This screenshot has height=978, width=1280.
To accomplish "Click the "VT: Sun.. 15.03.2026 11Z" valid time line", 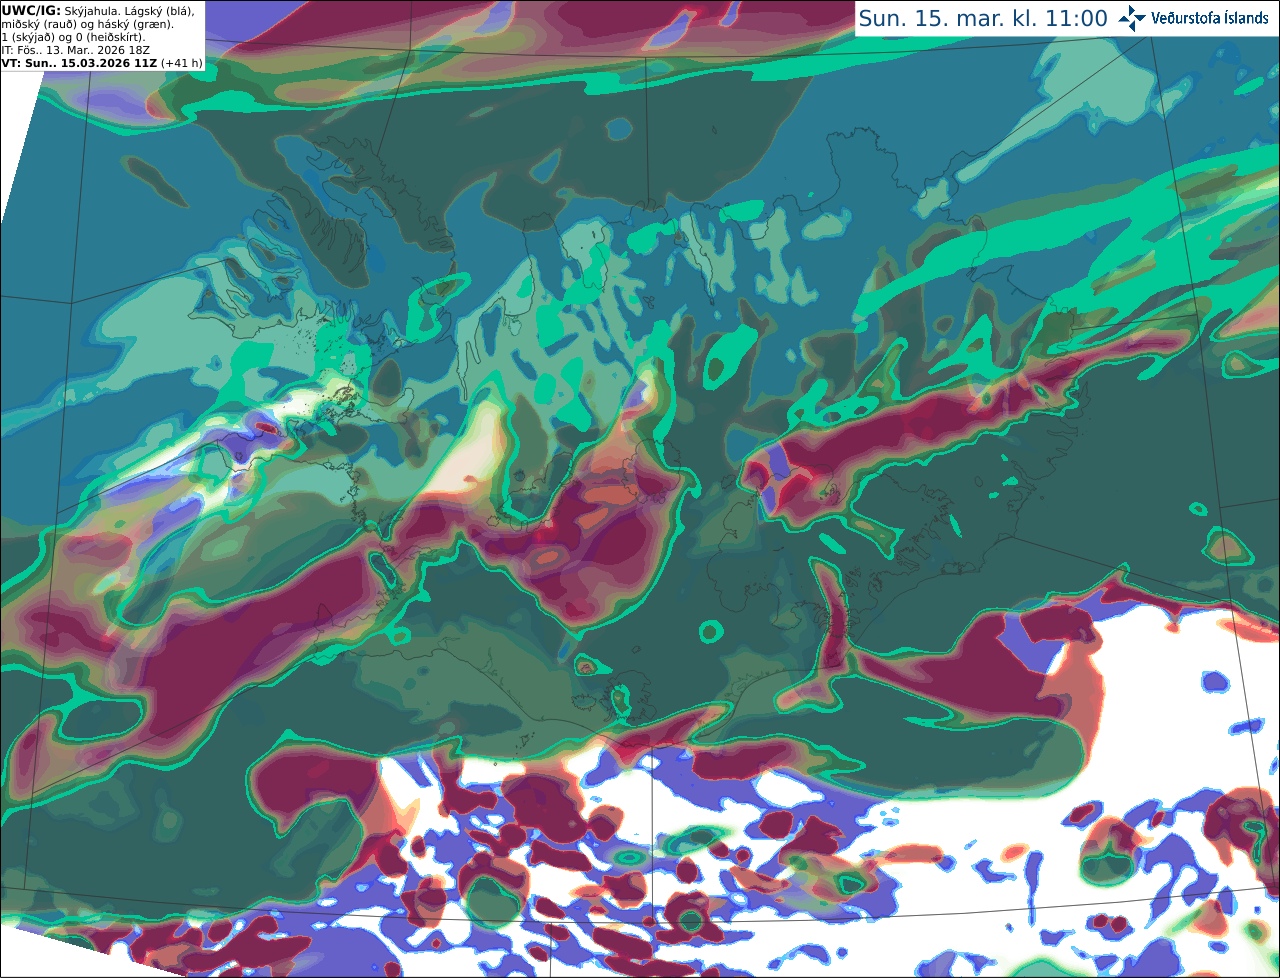I will pyautogui.click(x=79, y=63).
